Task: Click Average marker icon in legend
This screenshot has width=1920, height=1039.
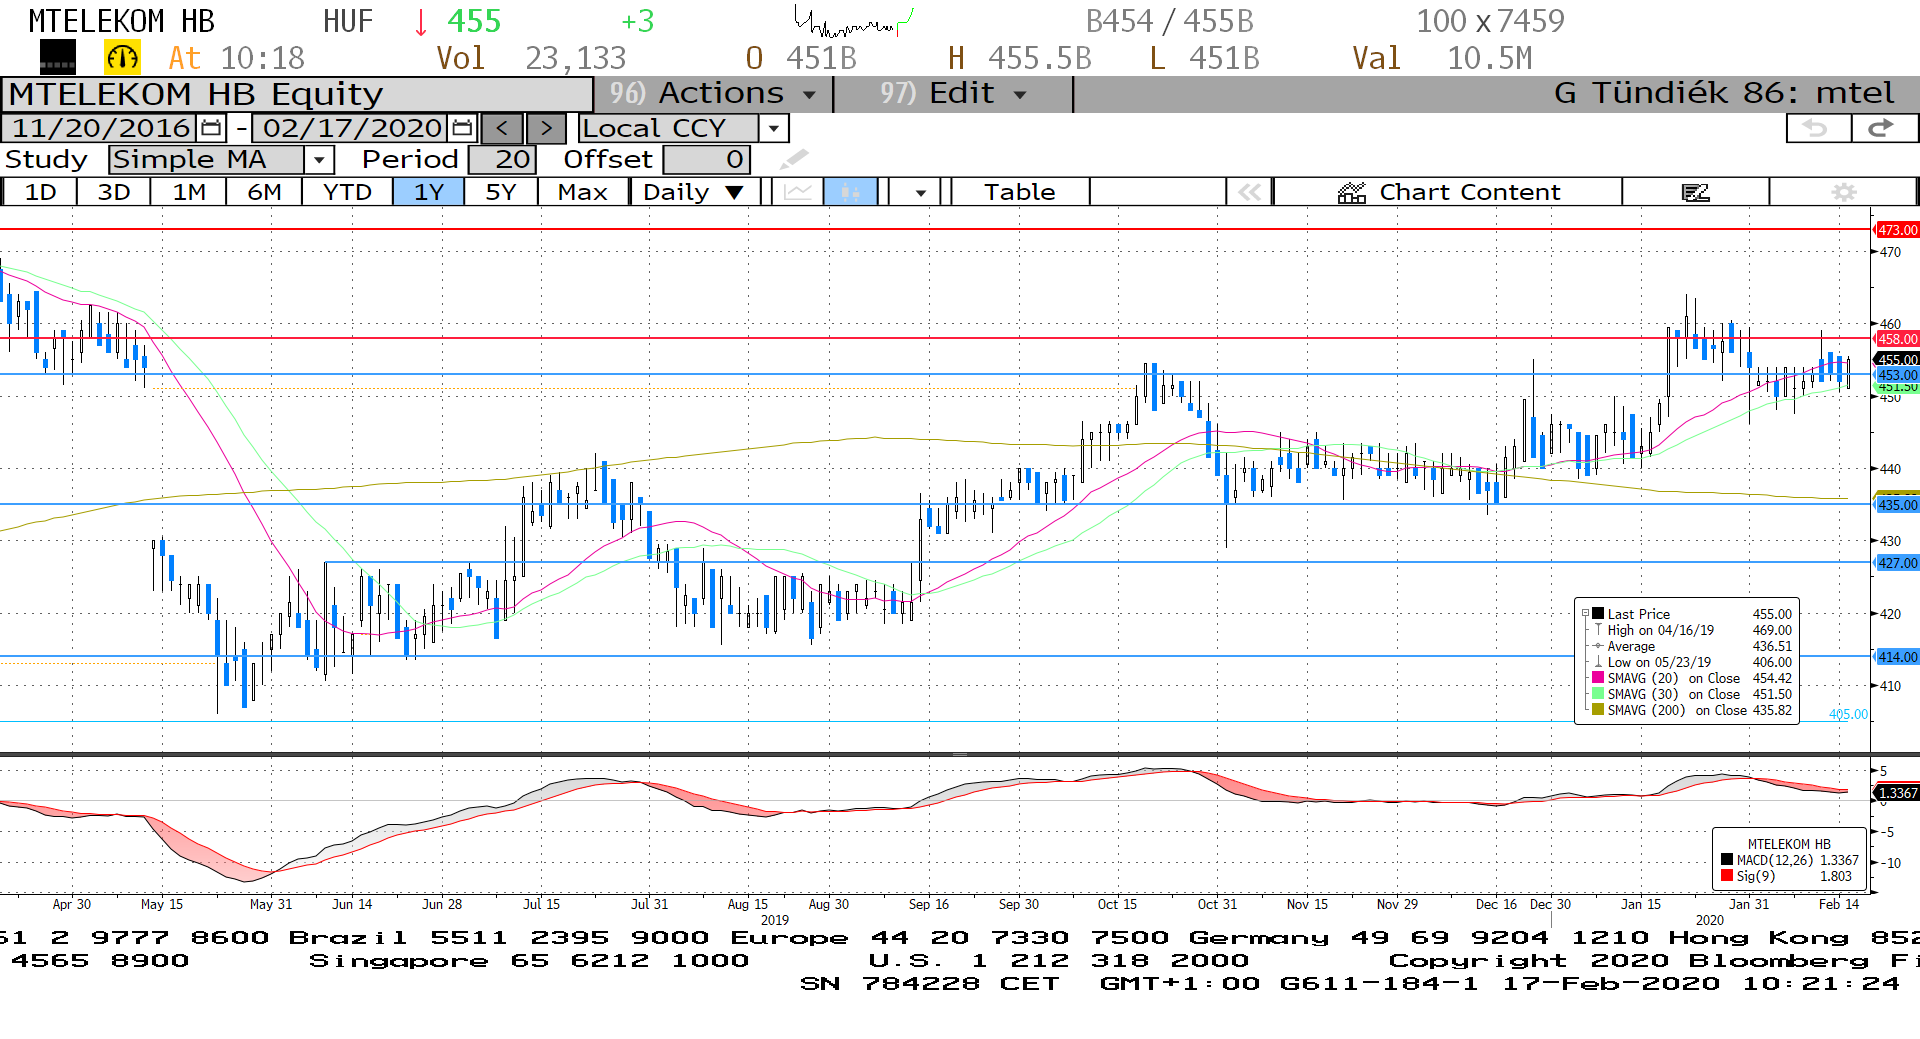Action: pyautogui.click(x=1598, y=646)
